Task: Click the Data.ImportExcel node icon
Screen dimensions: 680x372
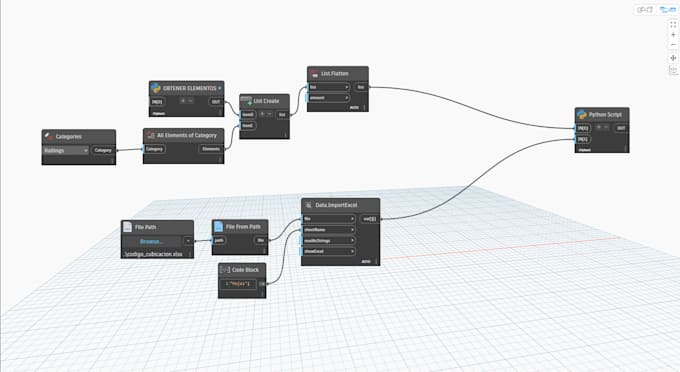Action: (x=308, y=205)
